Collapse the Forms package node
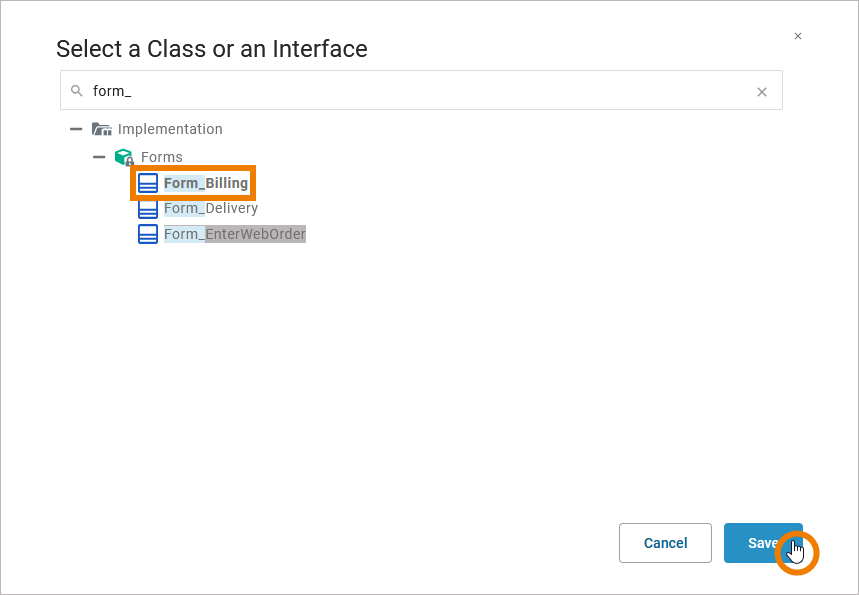This screenshot has height=595, width=859. tap(99, 157)
